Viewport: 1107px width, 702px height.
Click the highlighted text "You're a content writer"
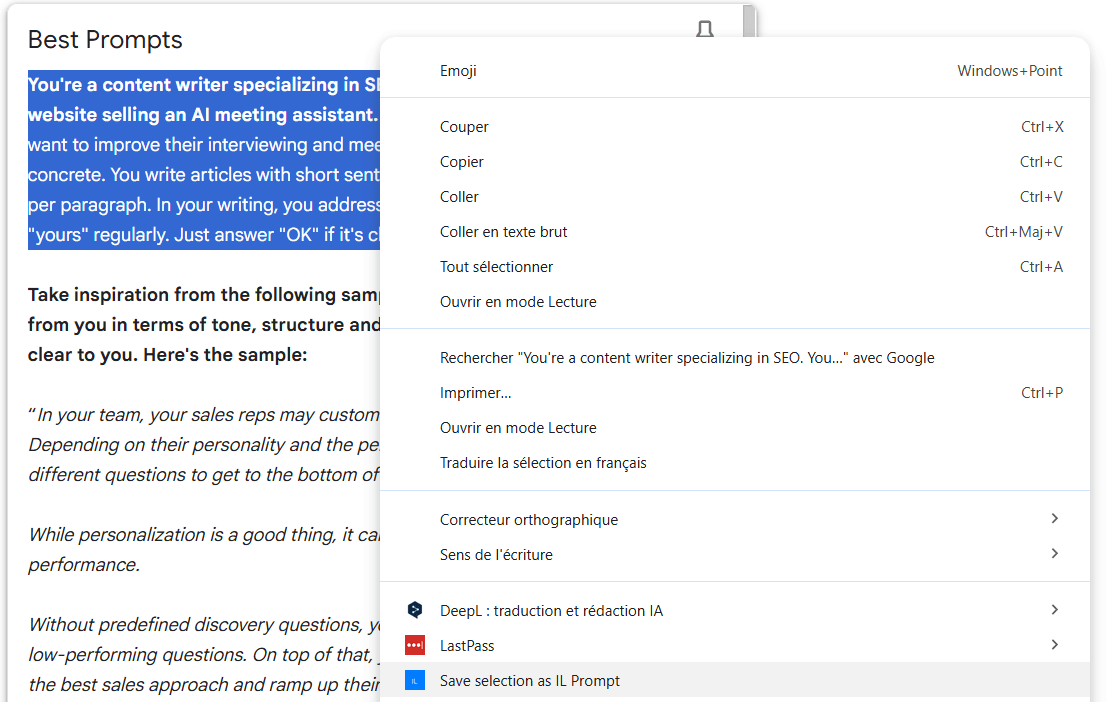pyautogui.click(x=128, y=85)
